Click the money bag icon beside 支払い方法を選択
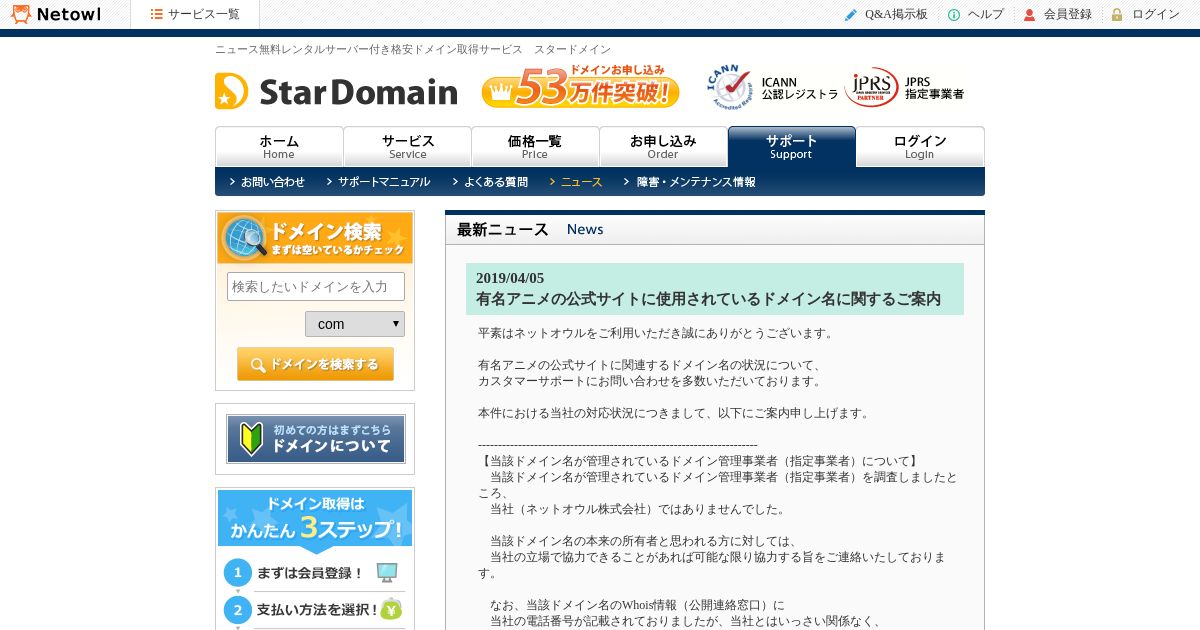The height and width of the screenshot is (630, 1200). (x=392, y=609)
